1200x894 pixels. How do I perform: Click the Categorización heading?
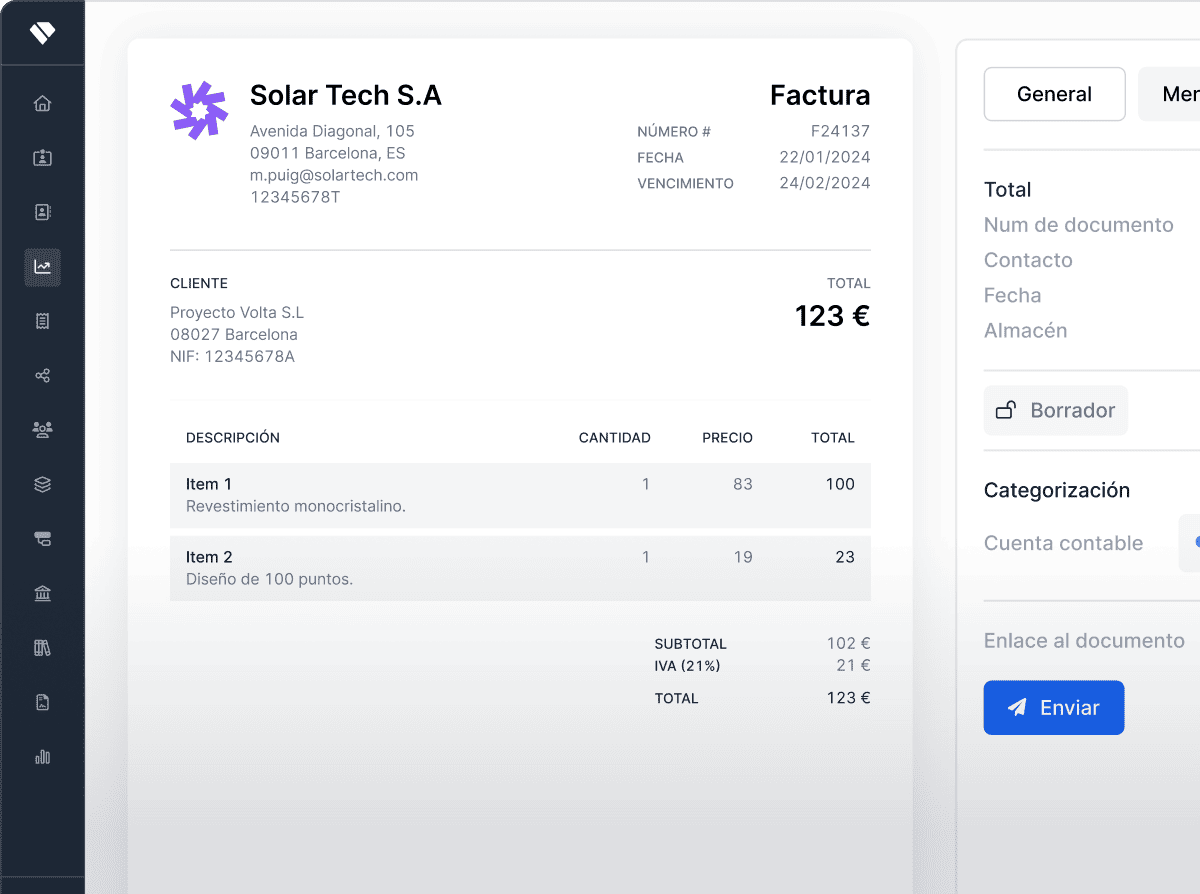[x=1057, y=490]
